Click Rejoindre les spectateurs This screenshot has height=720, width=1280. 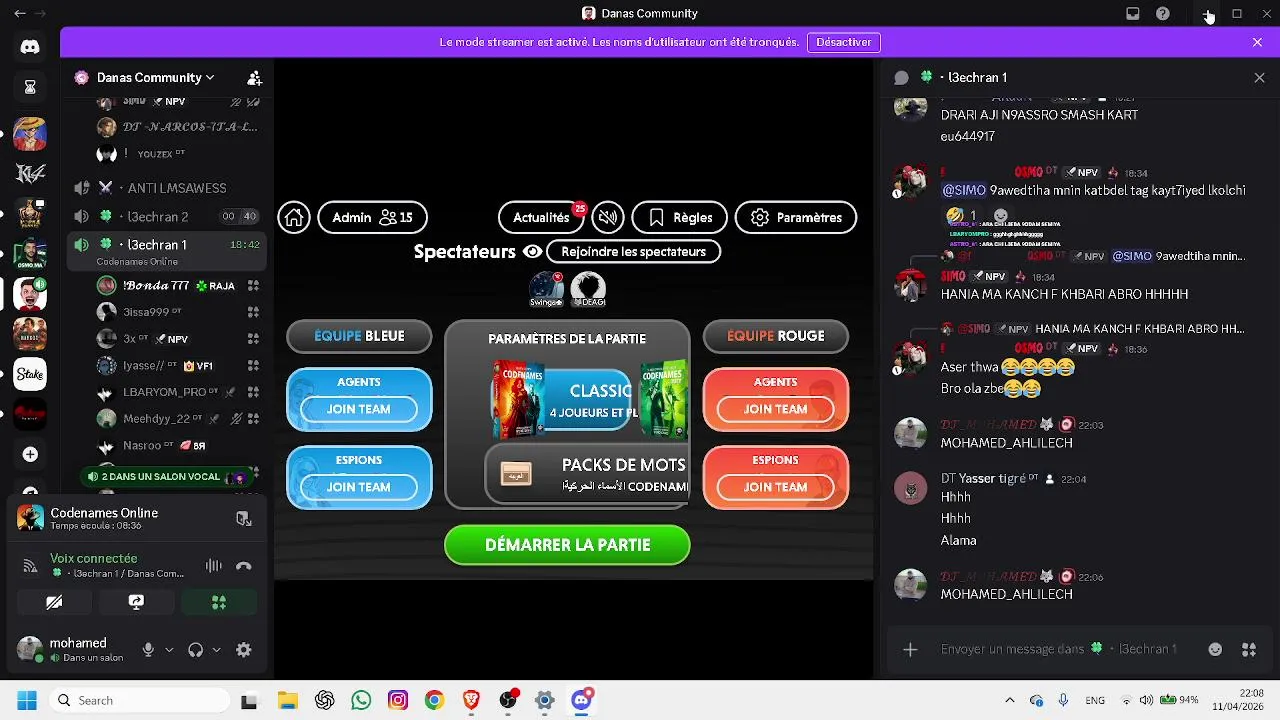[634, 252]
